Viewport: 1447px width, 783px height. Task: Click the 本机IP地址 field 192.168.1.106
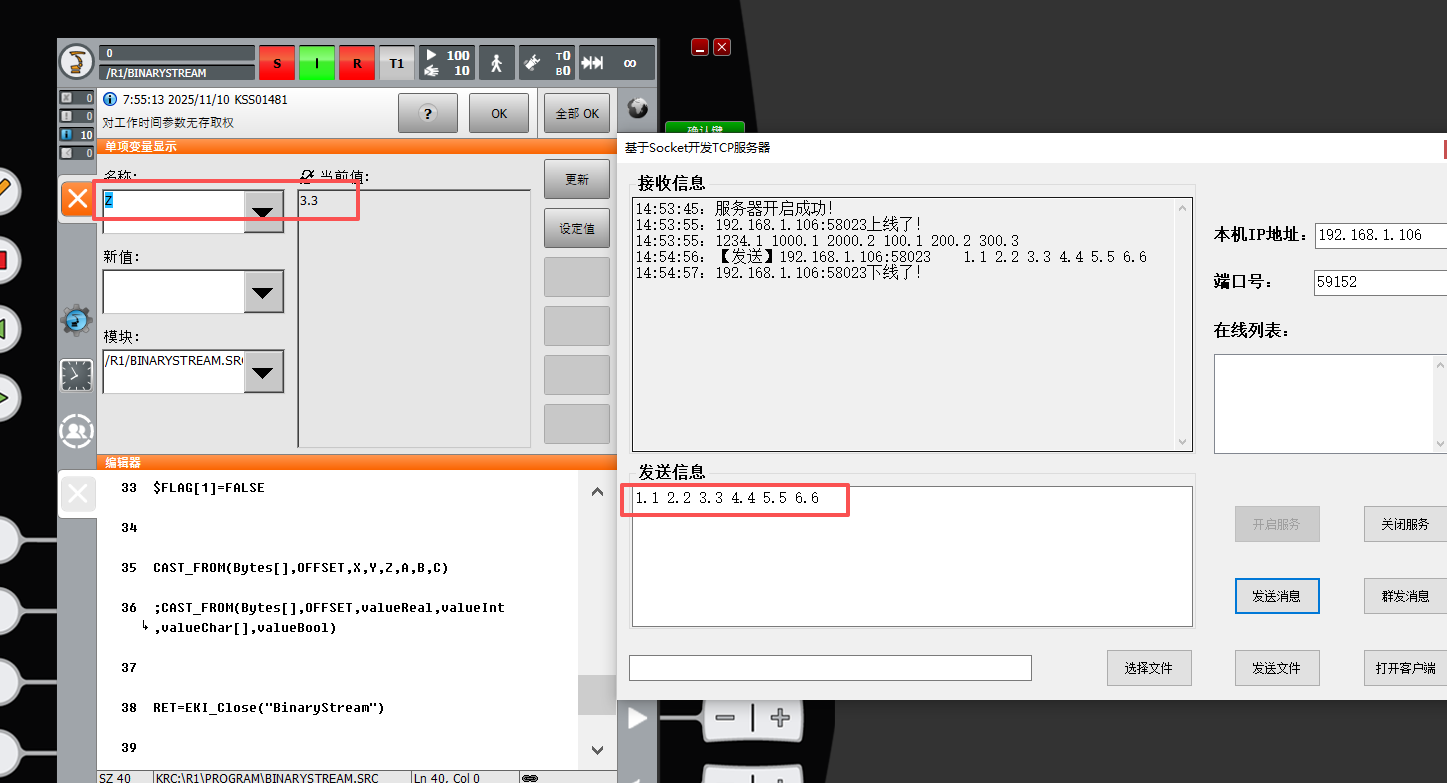1381,235
